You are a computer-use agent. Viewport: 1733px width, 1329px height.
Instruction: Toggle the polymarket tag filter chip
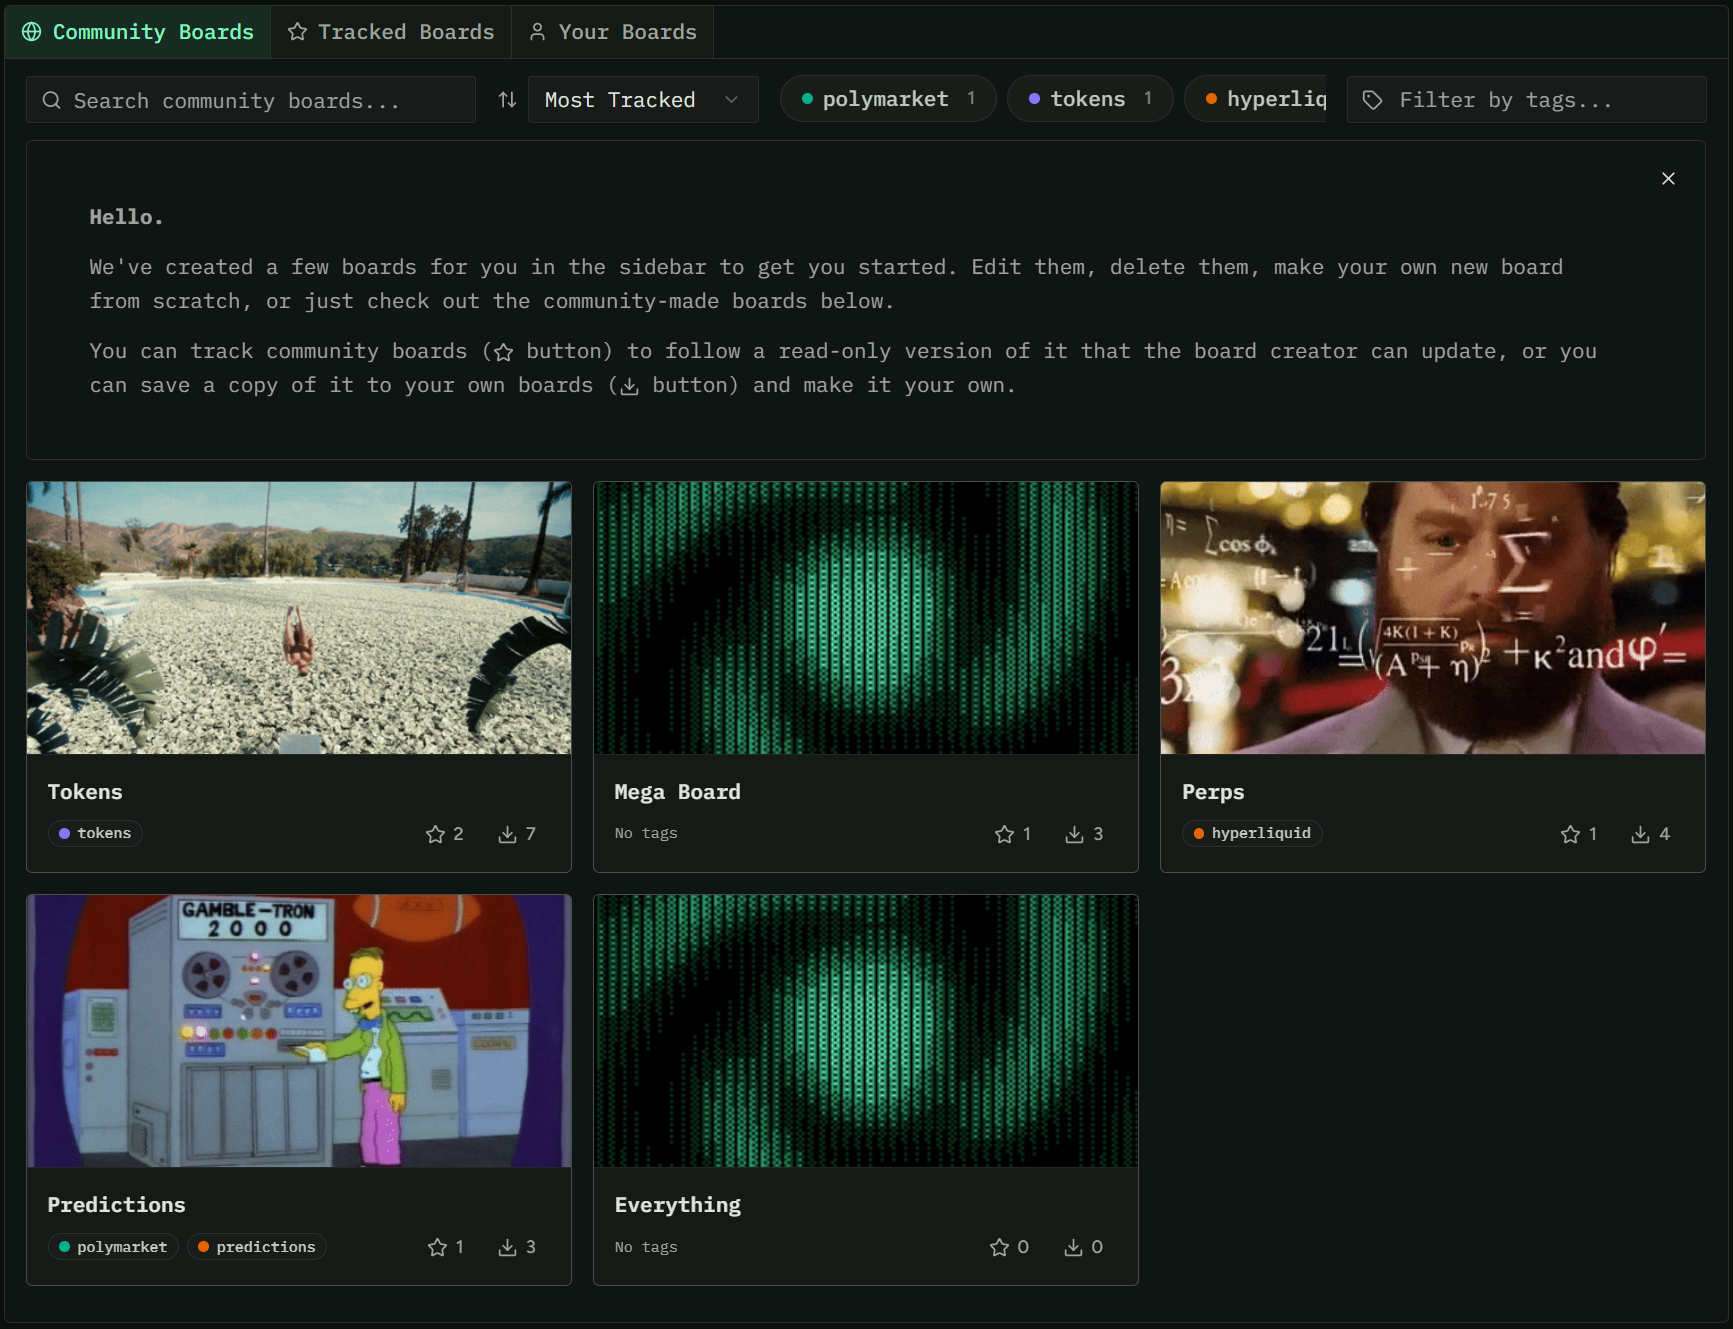pos(886,99)
